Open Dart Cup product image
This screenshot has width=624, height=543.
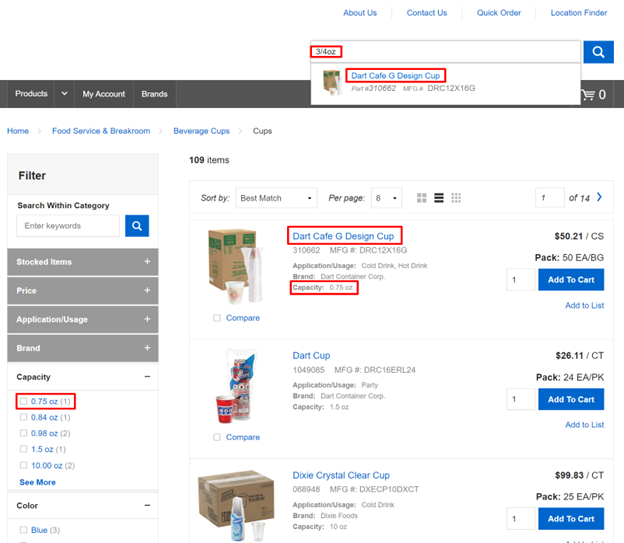click(x=238, y=385)
